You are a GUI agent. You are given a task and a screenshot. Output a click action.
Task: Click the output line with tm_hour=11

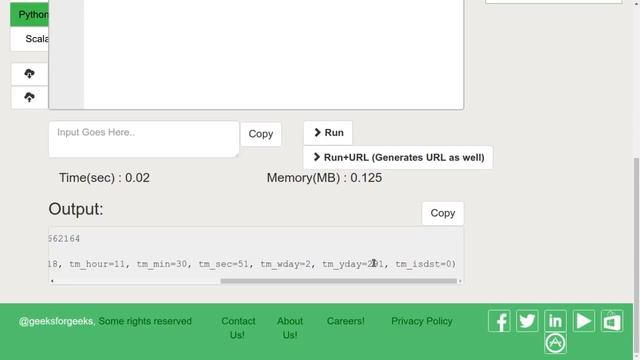252,264
